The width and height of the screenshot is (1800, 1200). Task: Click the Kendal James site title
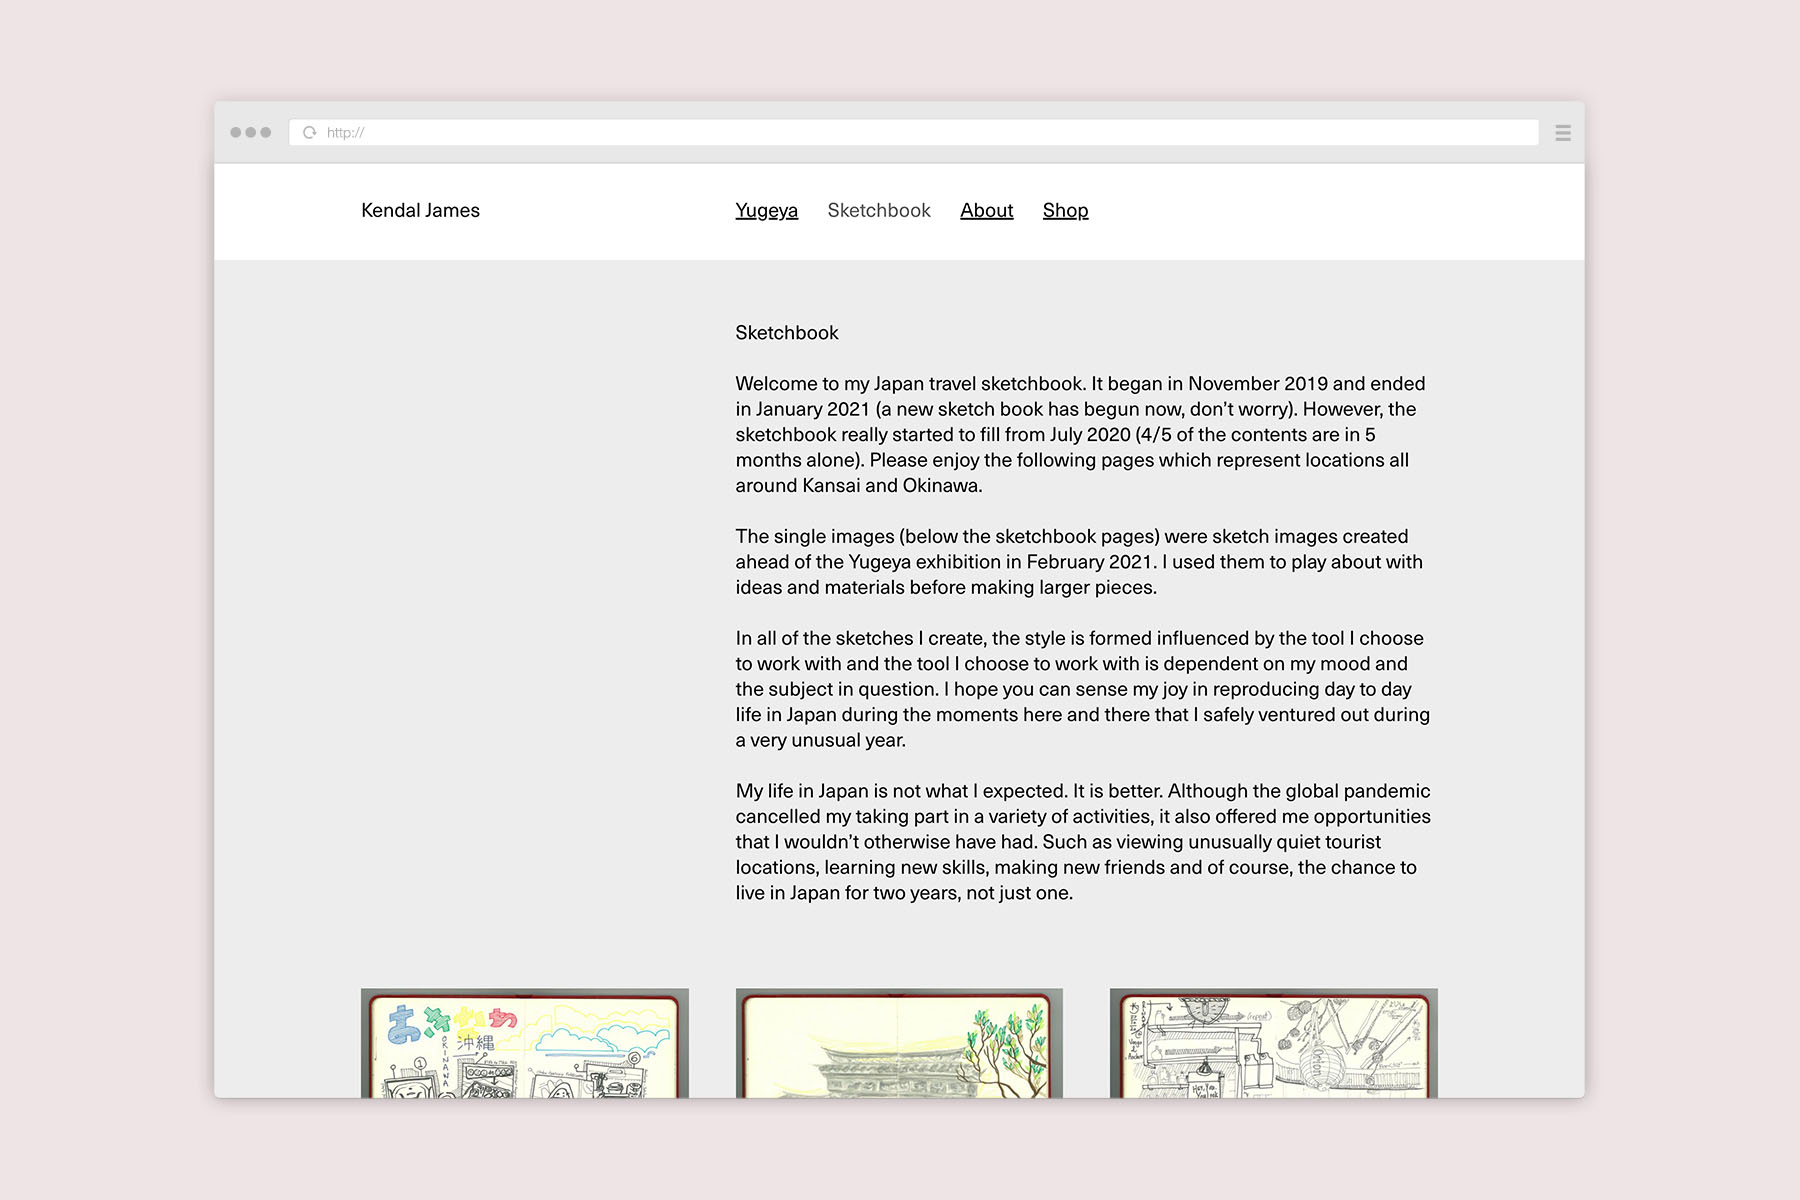pyautogui.click(x=420, y=210)
